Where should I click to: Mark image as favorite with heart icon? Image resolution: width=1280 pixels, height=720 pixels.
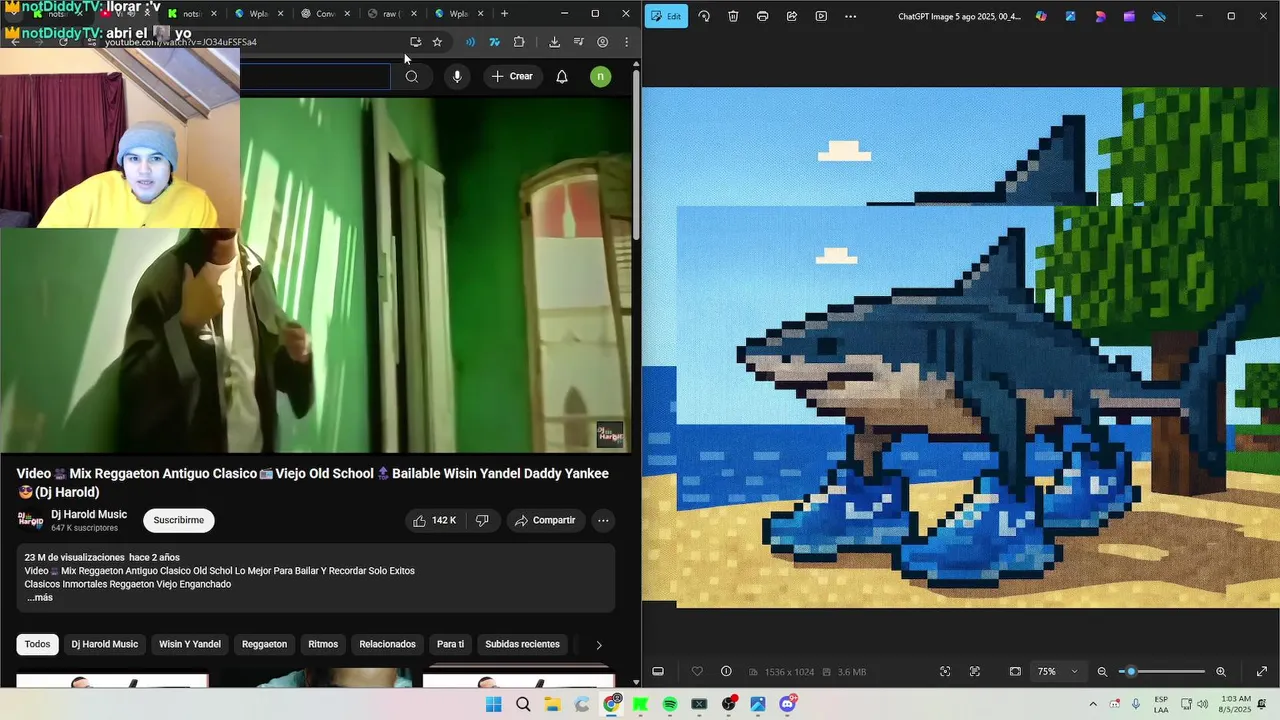pyautogui.click(x=697, y=671)
